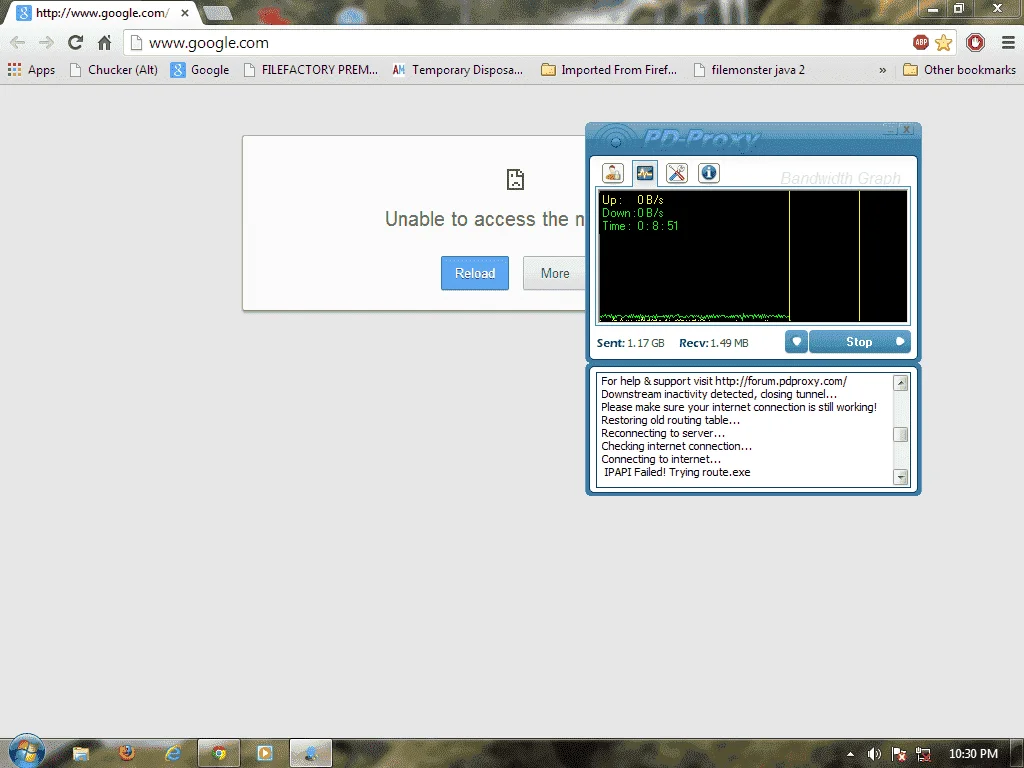Viewport: 1024px width, 768px height.
Task: Open Apps bookmark shortcut
Action: click(31, 70)
